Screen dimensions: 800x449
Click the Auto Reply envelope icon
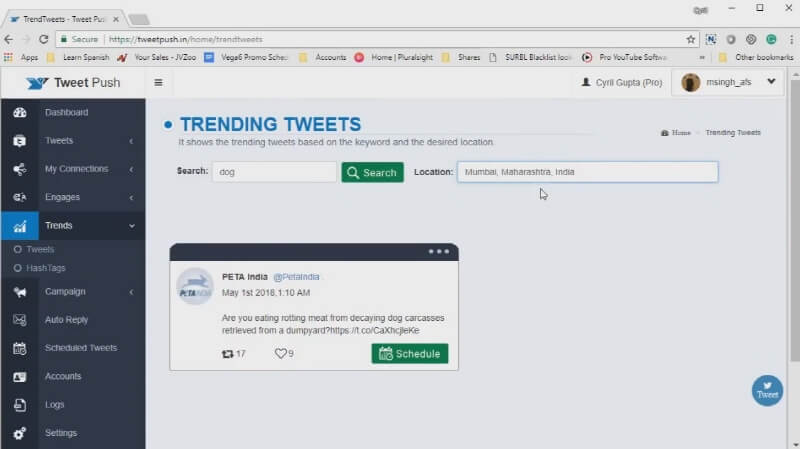20,320
